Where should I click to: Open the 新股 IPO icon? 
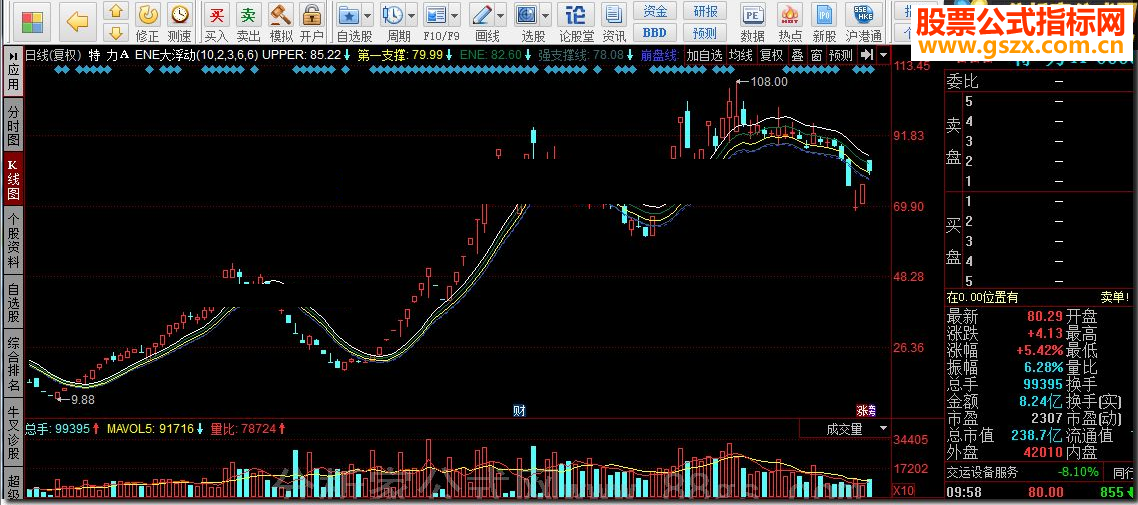(824, 22)
